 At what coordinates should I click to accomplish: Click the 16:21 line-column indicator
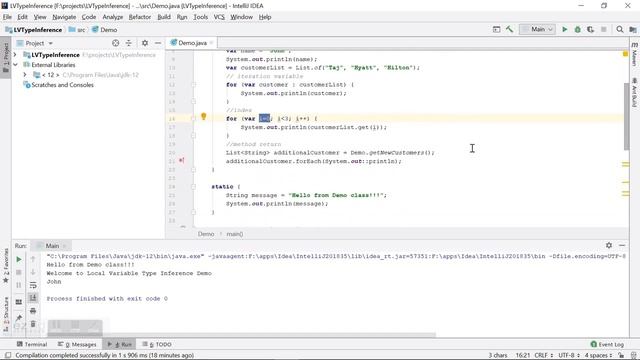pyautogui.click(x=522, y=355)
